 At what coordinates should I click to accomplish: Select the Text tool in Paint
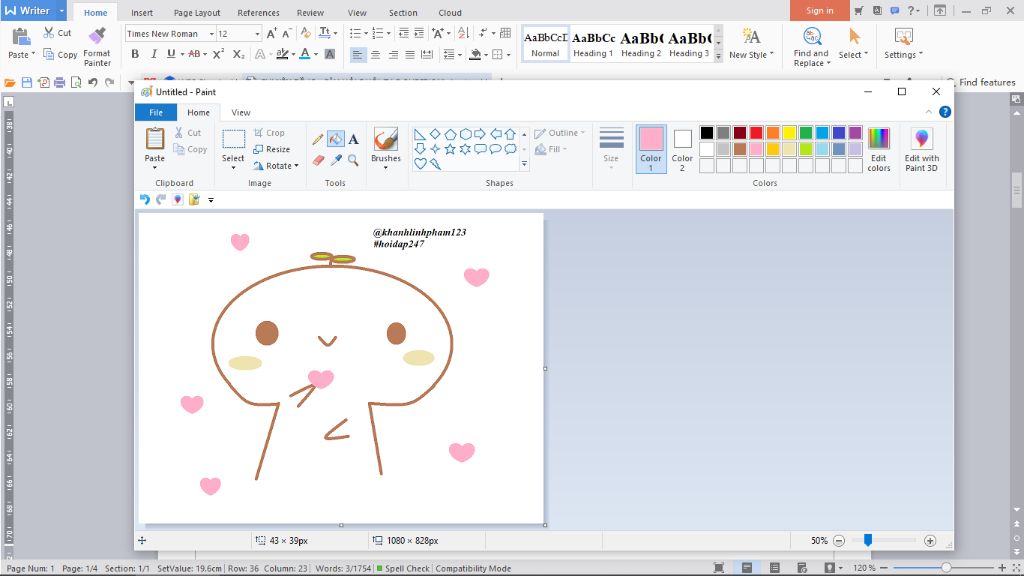coord(353,139)
